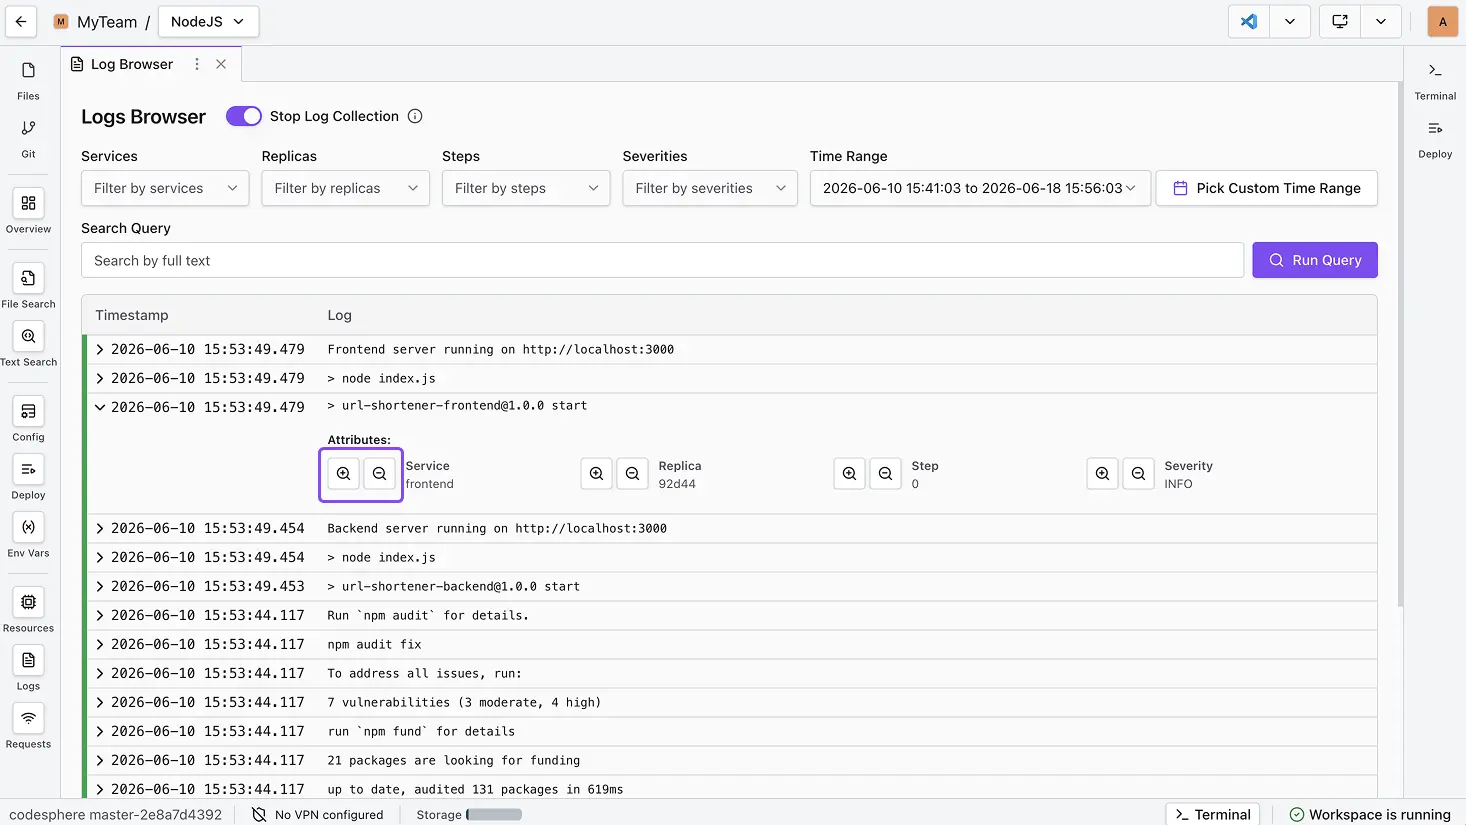
Task: Expand Backend server running log row
Action: click(100, 528)
